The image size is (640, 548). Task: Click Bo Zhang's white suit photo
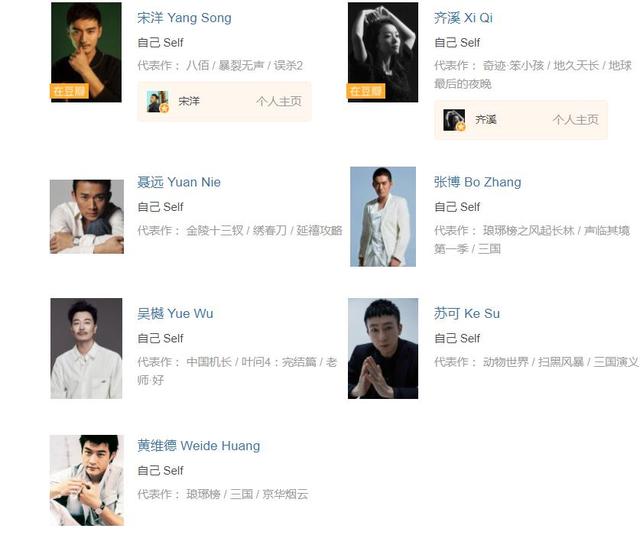click(x=383, y=217)
